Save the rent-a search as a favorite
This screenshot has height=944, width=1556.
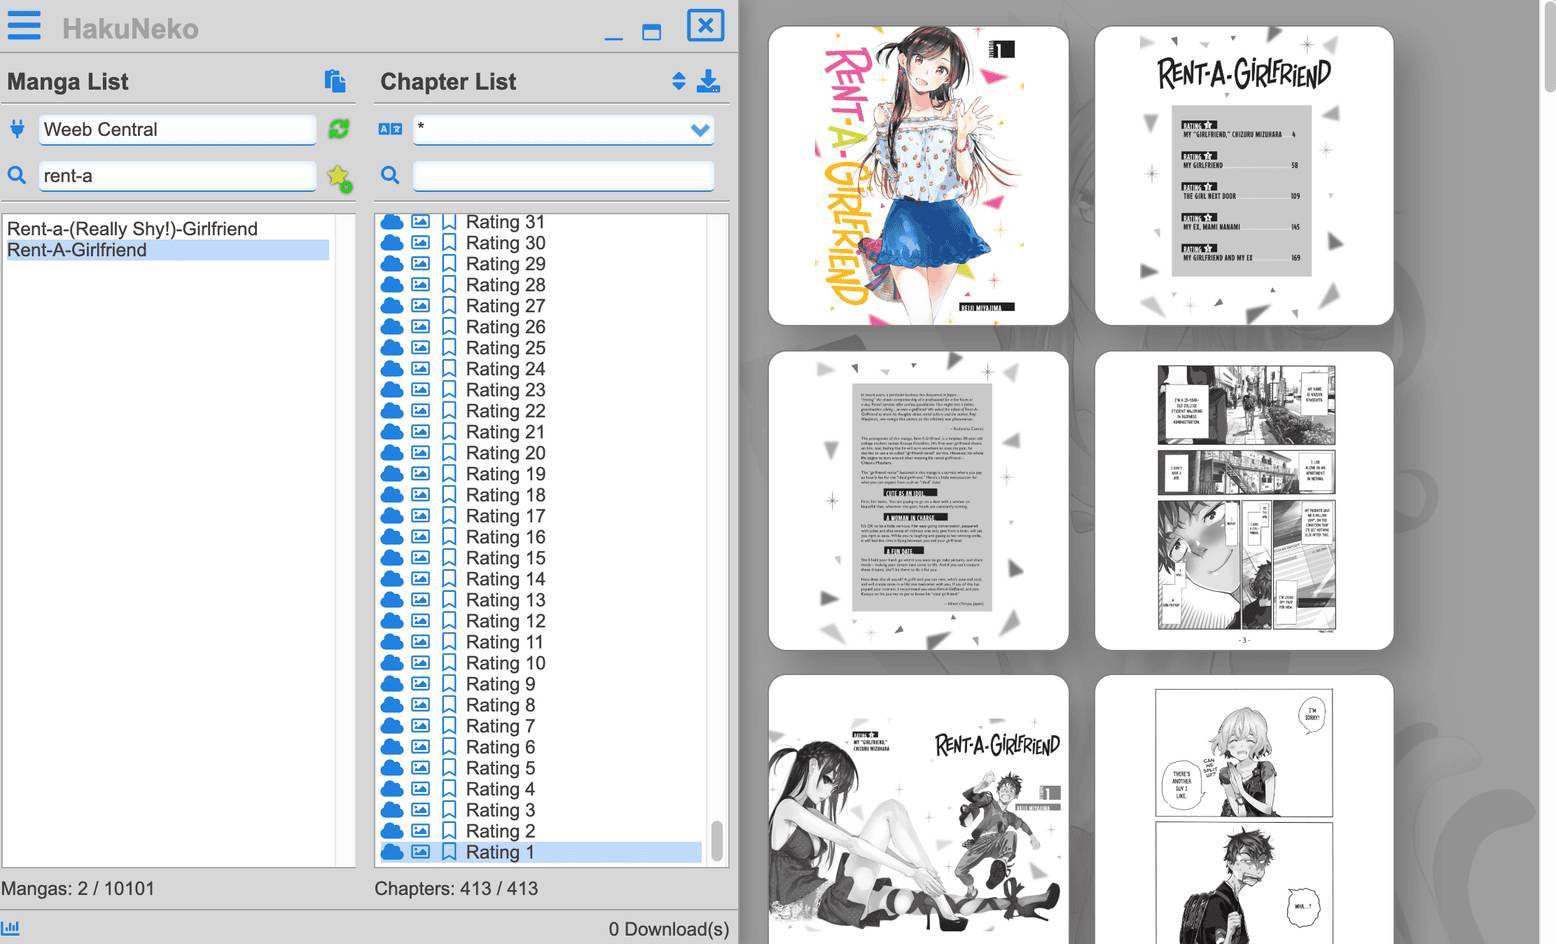(x=339, y=176)
